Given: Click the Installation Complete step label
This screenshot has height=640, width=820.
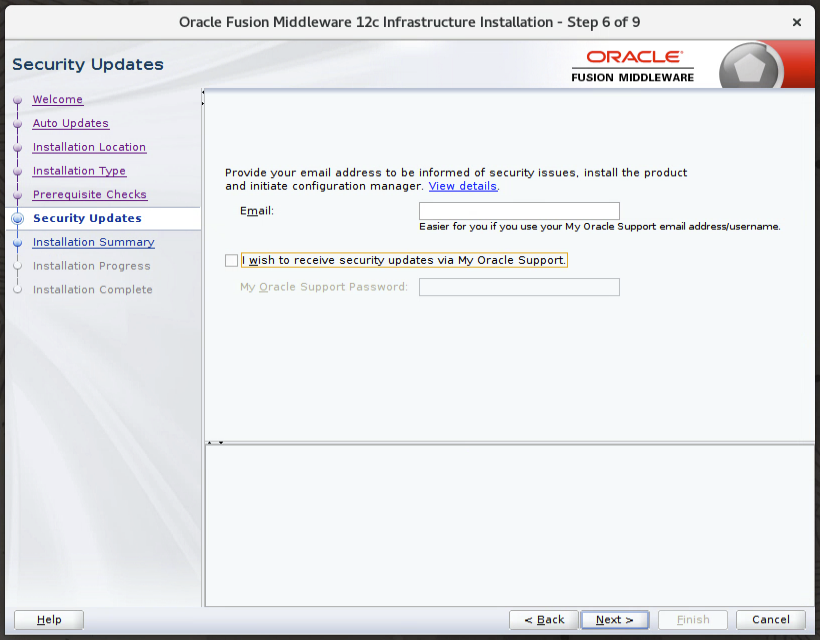Looking at the screenshot, I should (93, 290).
